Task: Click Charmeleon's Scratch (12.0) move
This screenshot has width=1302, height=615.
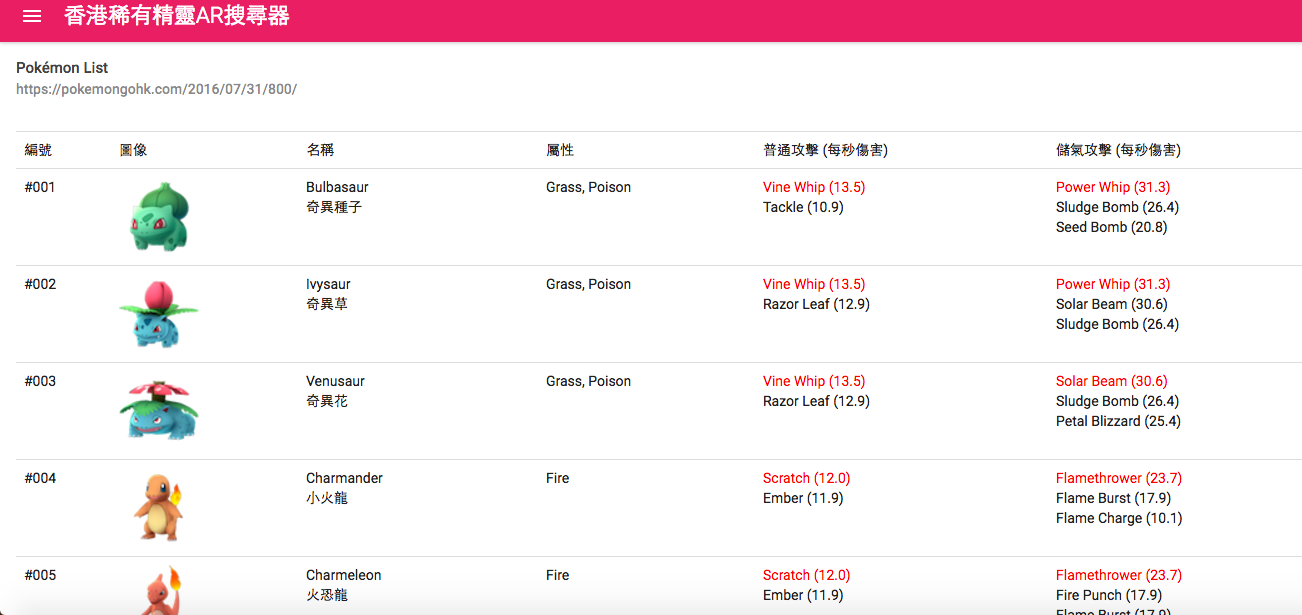Action: coord(806,575)
